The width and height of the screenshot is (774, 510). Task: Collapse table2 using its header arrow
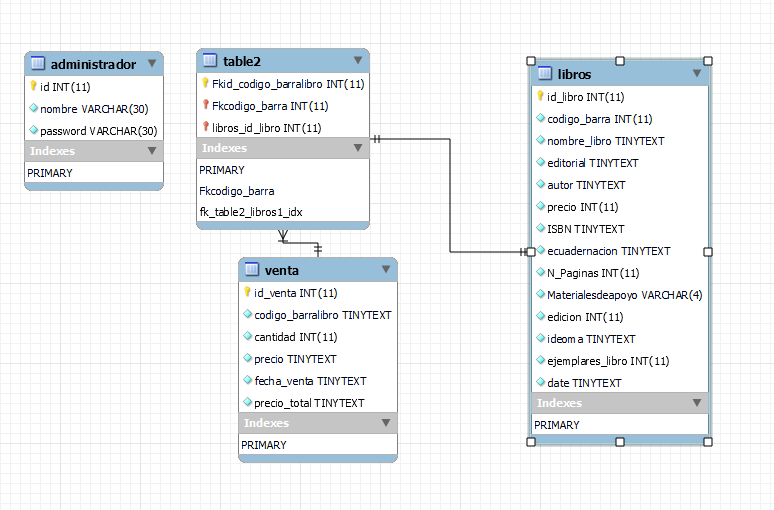[x=358, y=60]
